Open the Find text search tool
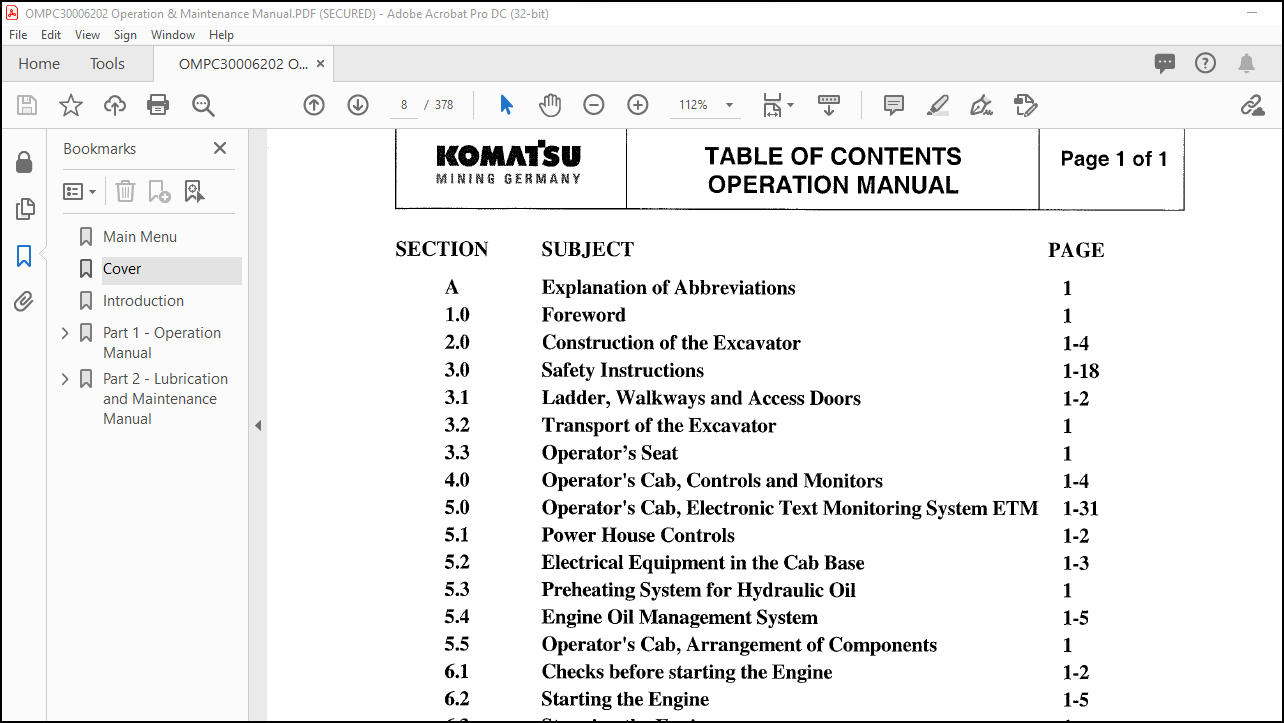 click(x=203, y=105)
